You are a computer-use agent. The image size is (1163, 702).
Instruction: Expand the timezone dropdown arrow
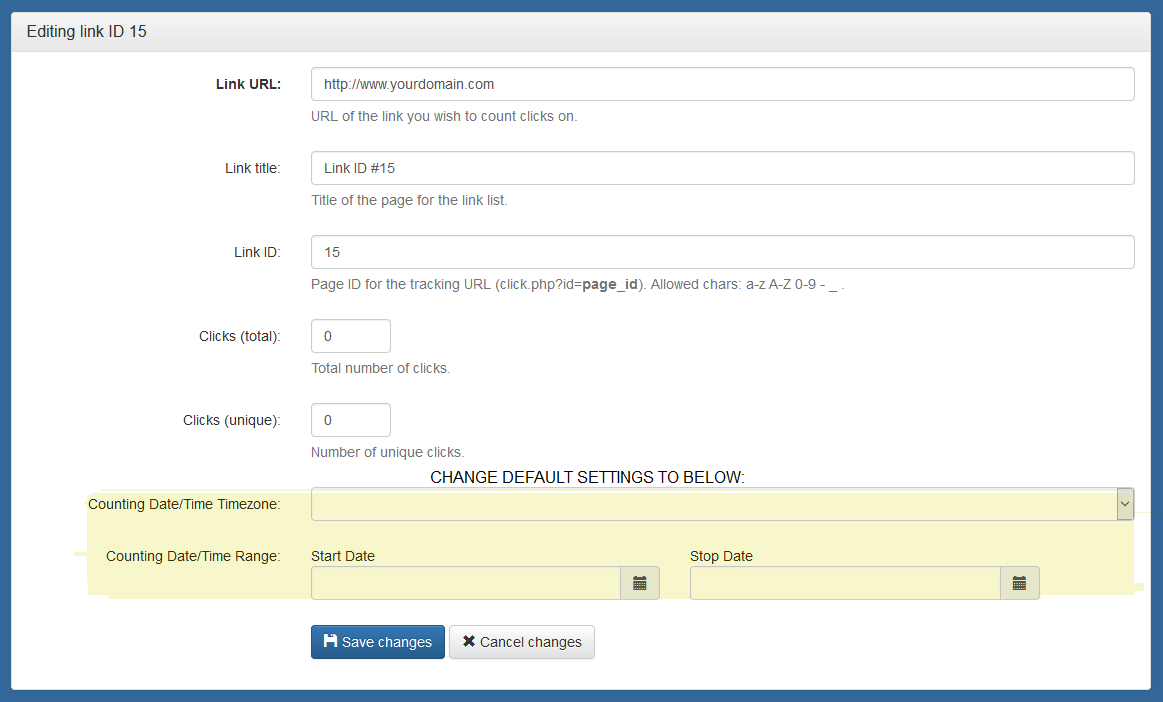(x=1125, y=505)
